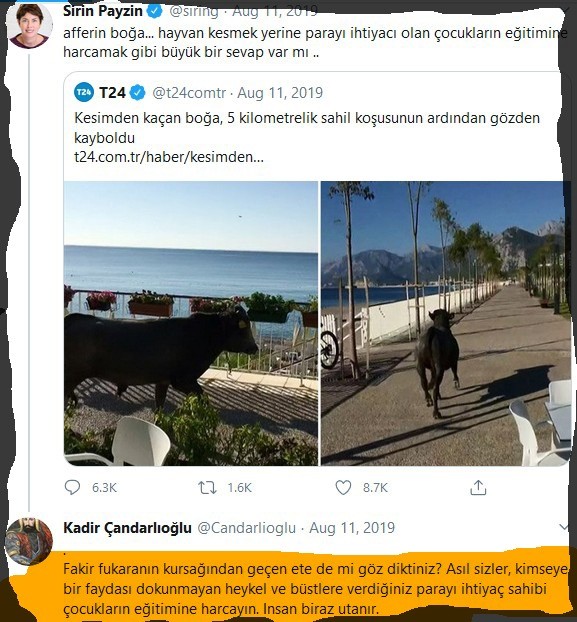Visit the @t24comtr handle
Viewport: 577px width, 622px height.
(x=189, y=93)
